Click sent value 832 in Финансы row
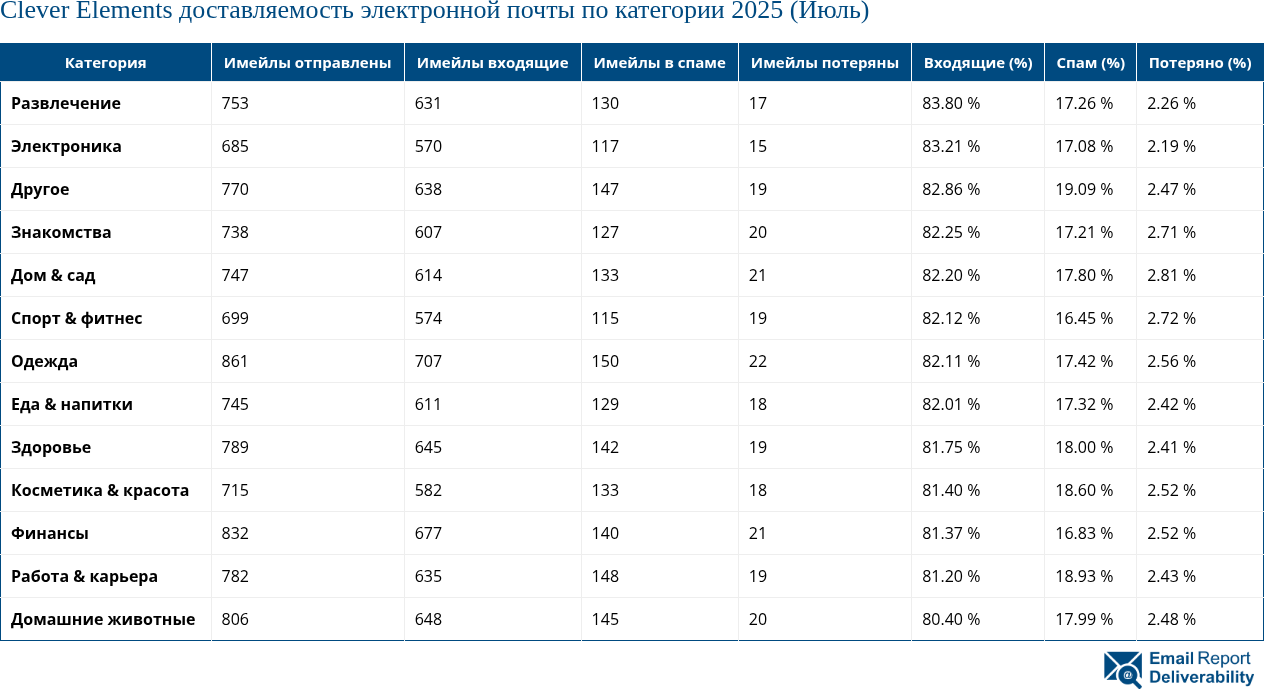1264x689 pixels. (x=235, y=533)
